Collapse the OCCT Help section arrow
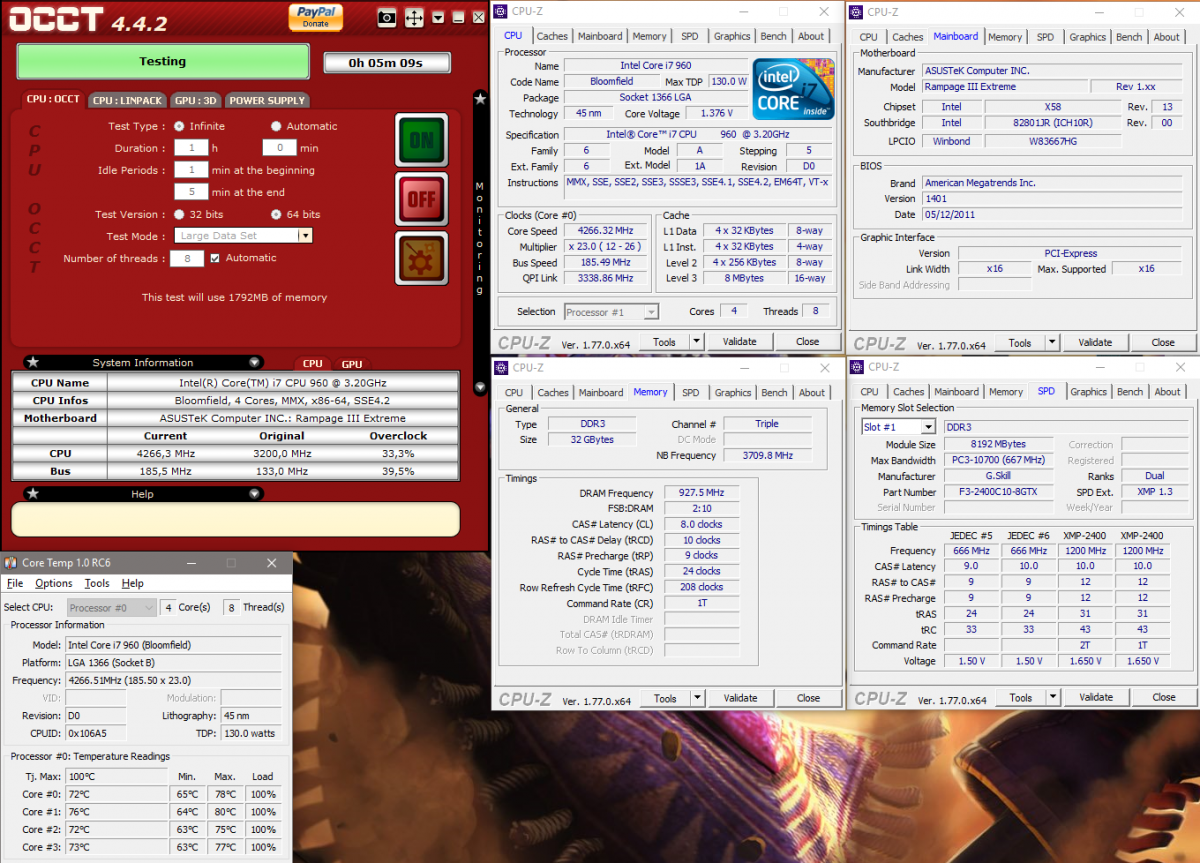Screen dimensions: 1200x863 (x=255, y=494)
